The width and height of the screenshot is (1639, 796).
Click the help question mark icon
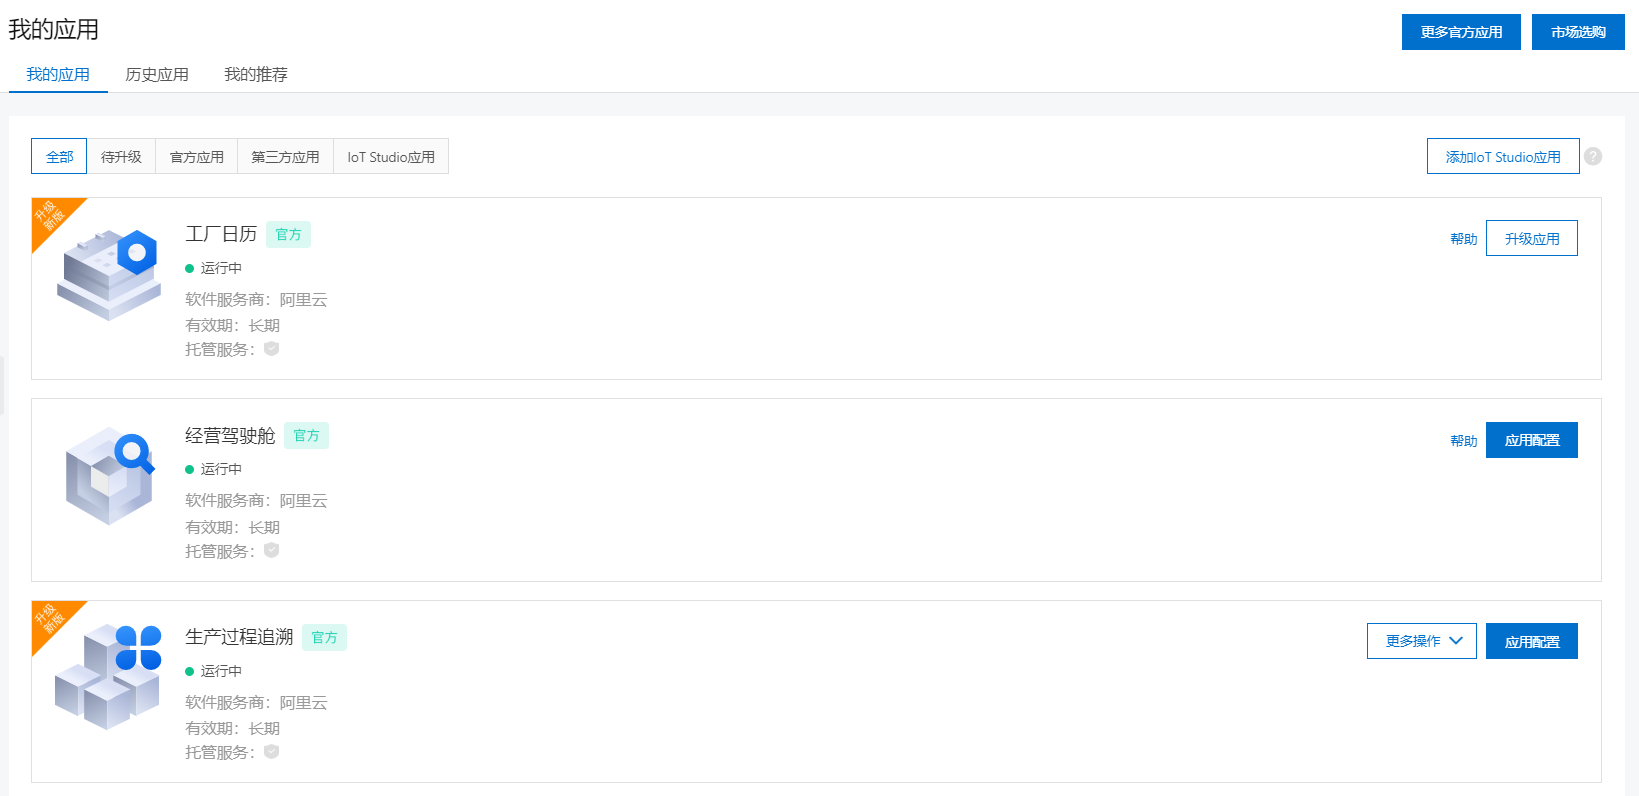(x=1593, y=156)
